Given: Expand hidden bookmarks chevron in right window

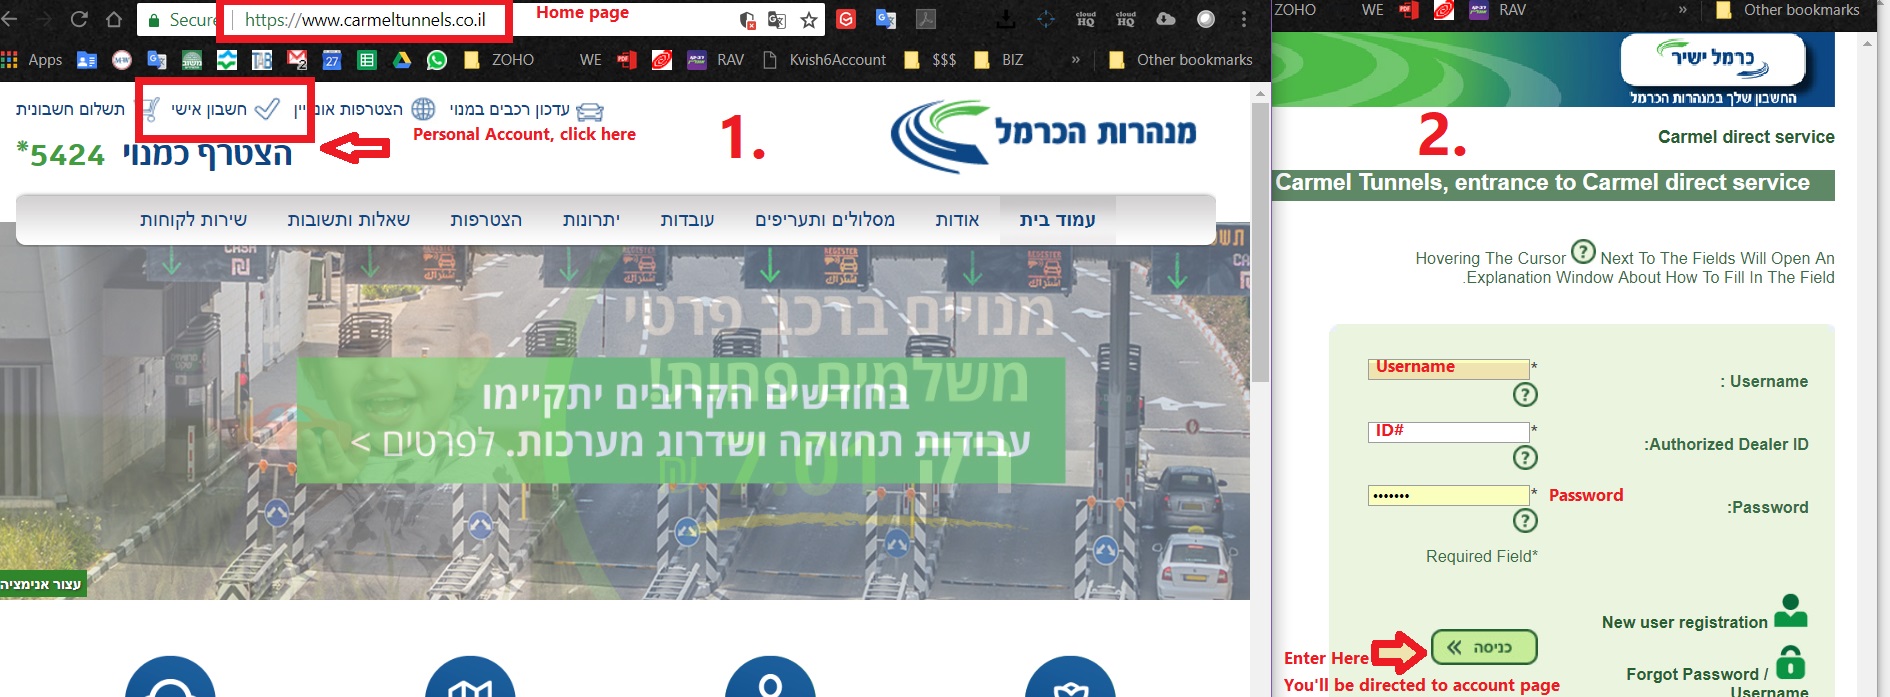Looking at the screenshot, I should [1683, 10].
